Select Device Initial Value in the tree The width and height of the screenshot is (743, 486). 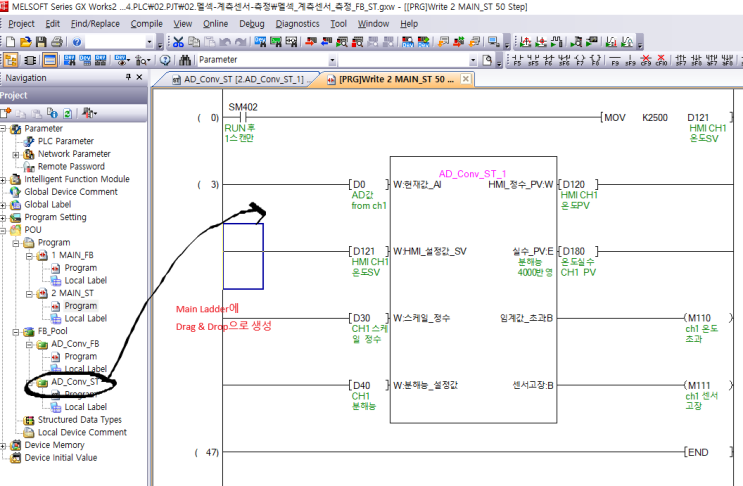[61, 458]
